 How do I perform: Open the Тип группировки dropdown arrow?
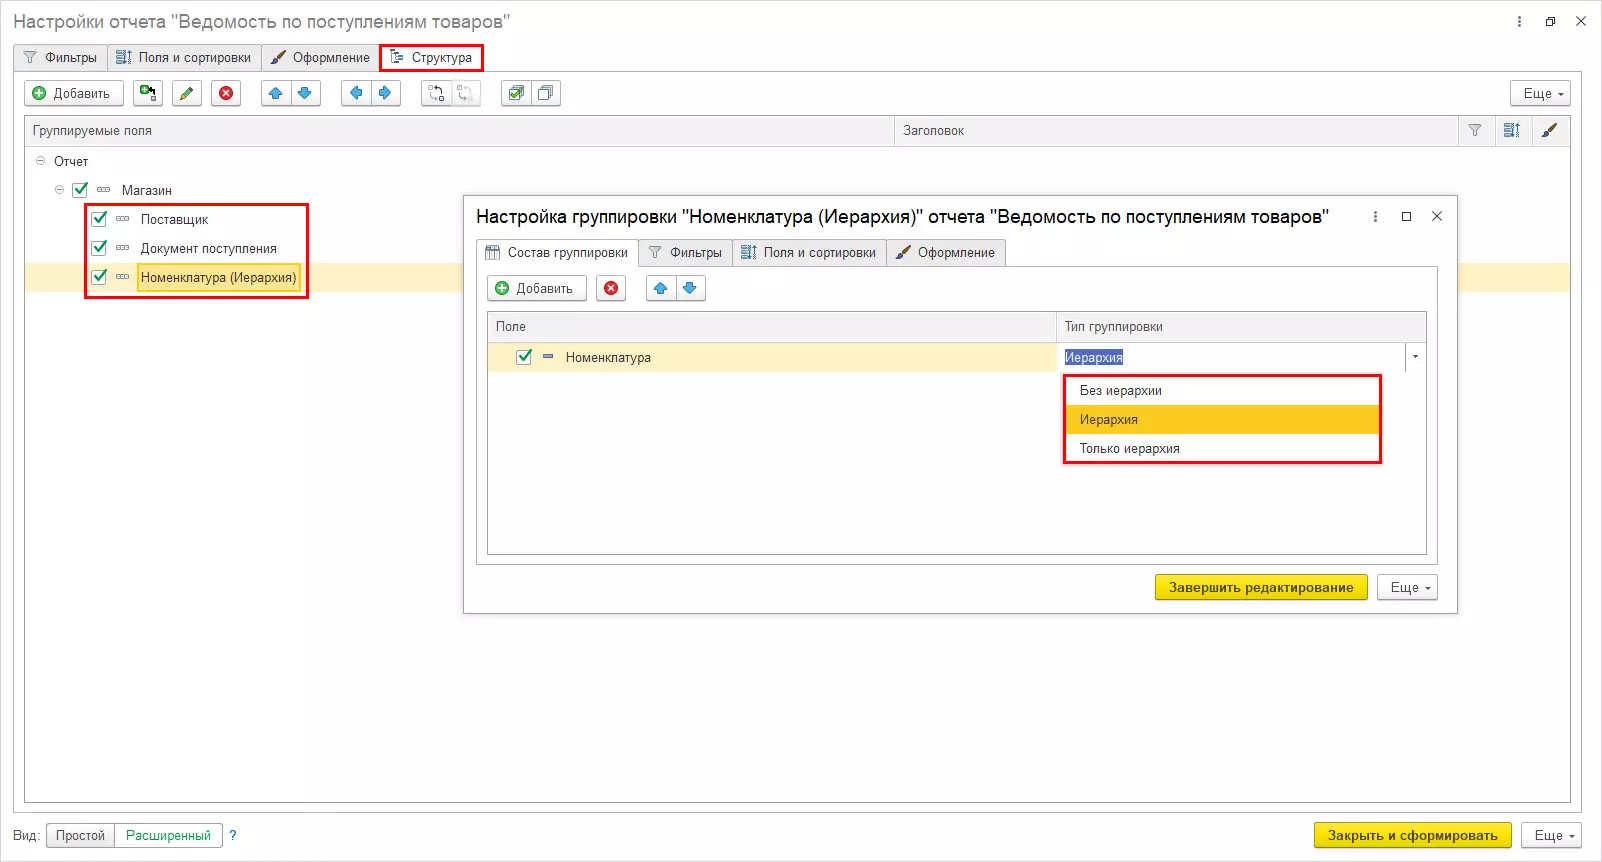(x=1415, y=357)
